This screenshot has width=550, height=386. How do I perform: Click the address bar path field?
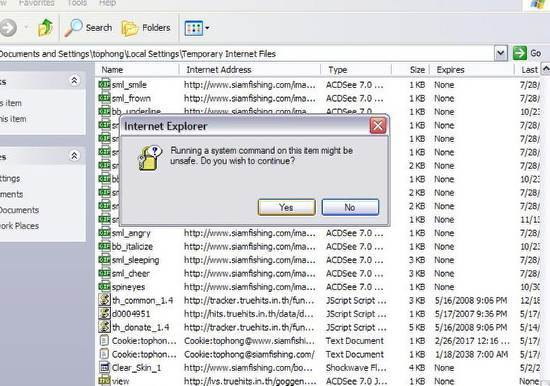[246, 54]
